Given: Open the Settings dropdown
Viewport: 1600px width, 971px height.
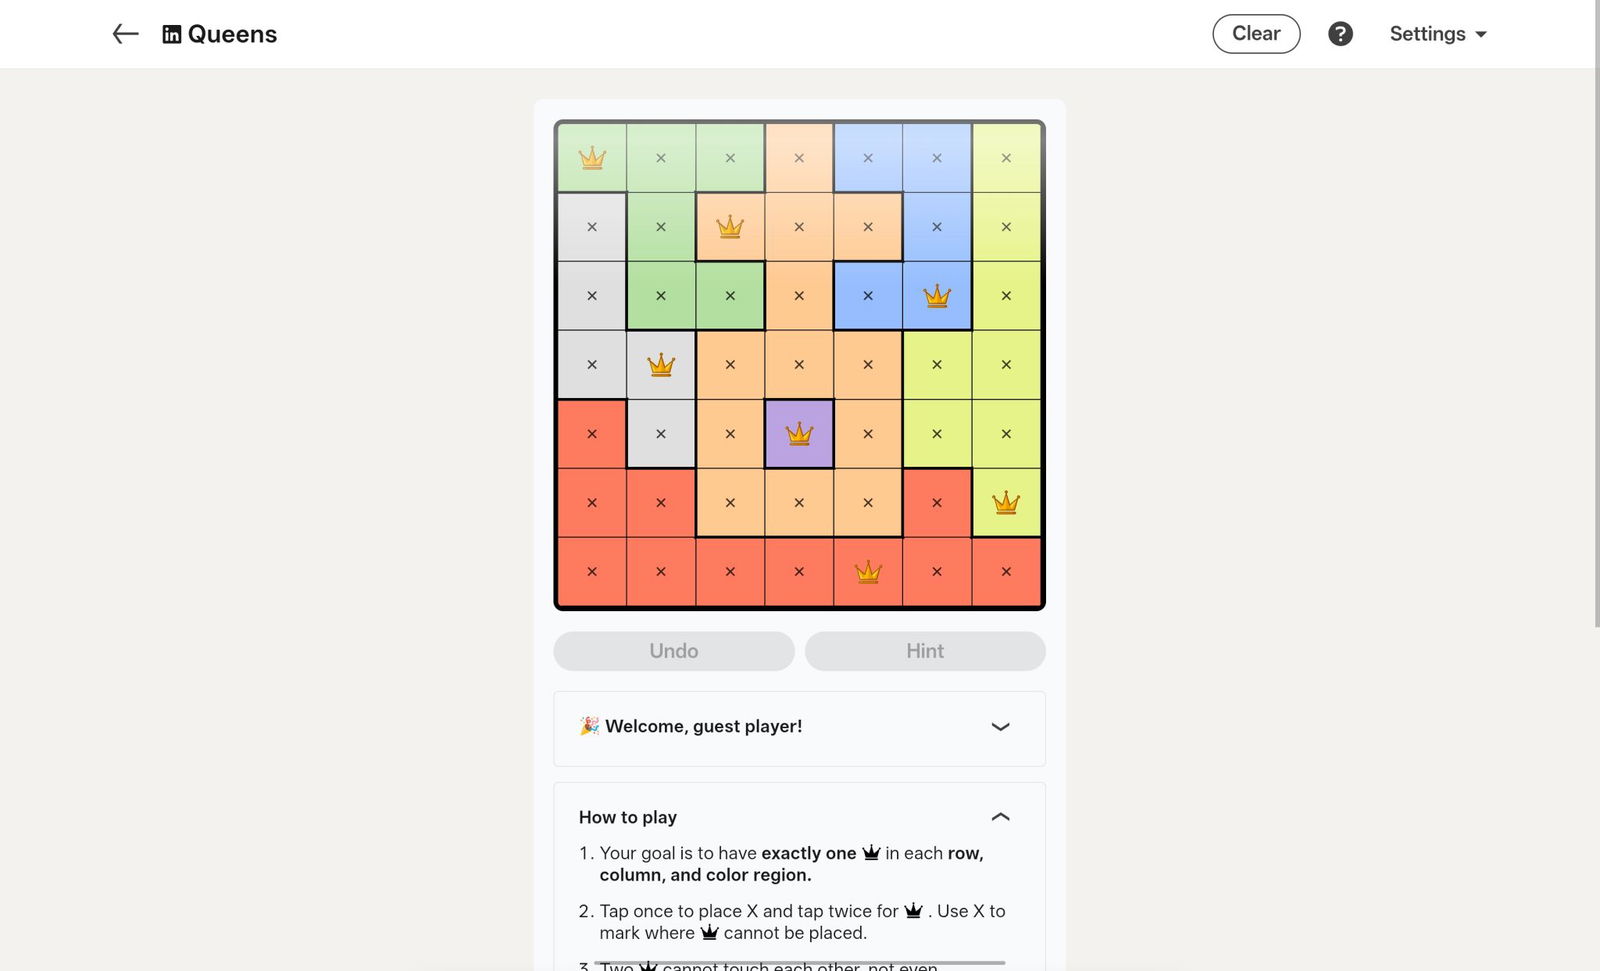Looking at the screenshot, I should (1438, 34).
